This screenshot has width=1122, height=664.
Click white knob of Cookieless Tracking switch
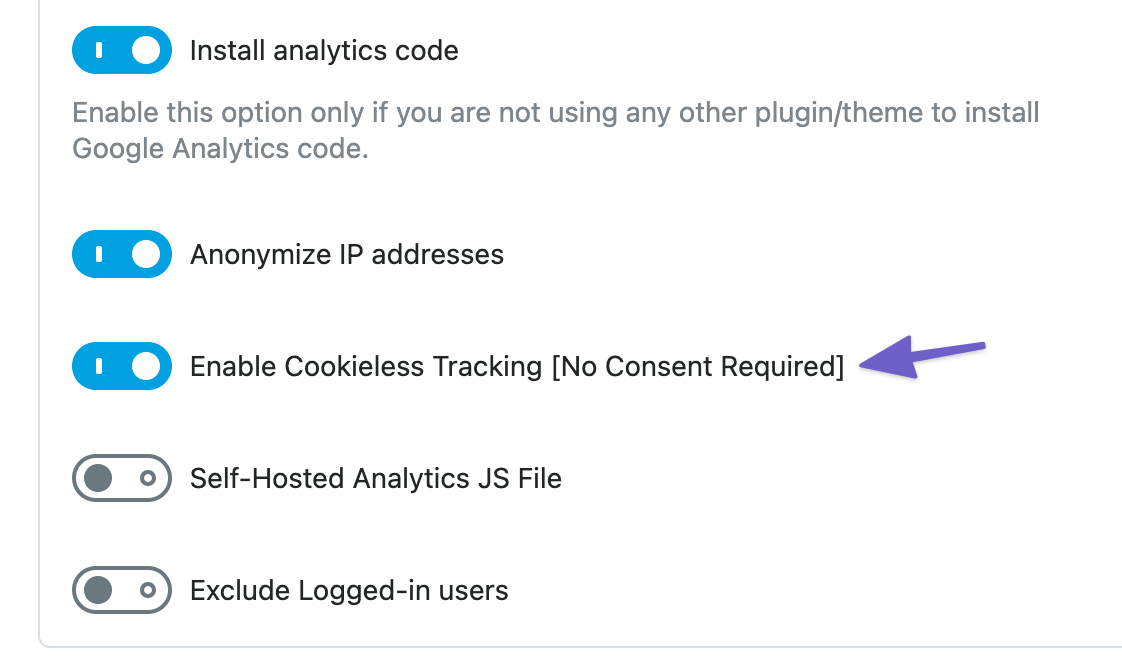(146, 366)
